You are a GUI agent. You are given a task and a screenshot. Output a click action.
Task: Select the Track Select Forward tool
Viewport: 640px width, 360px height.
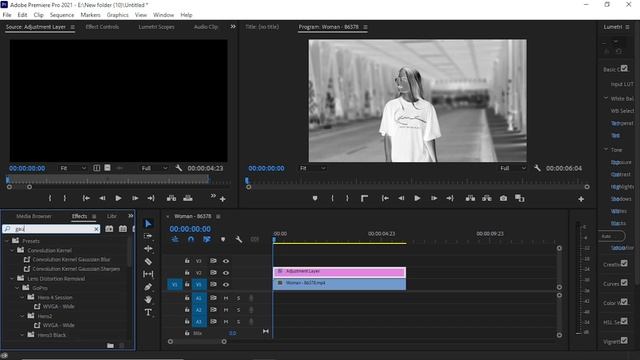click(148, 236)
